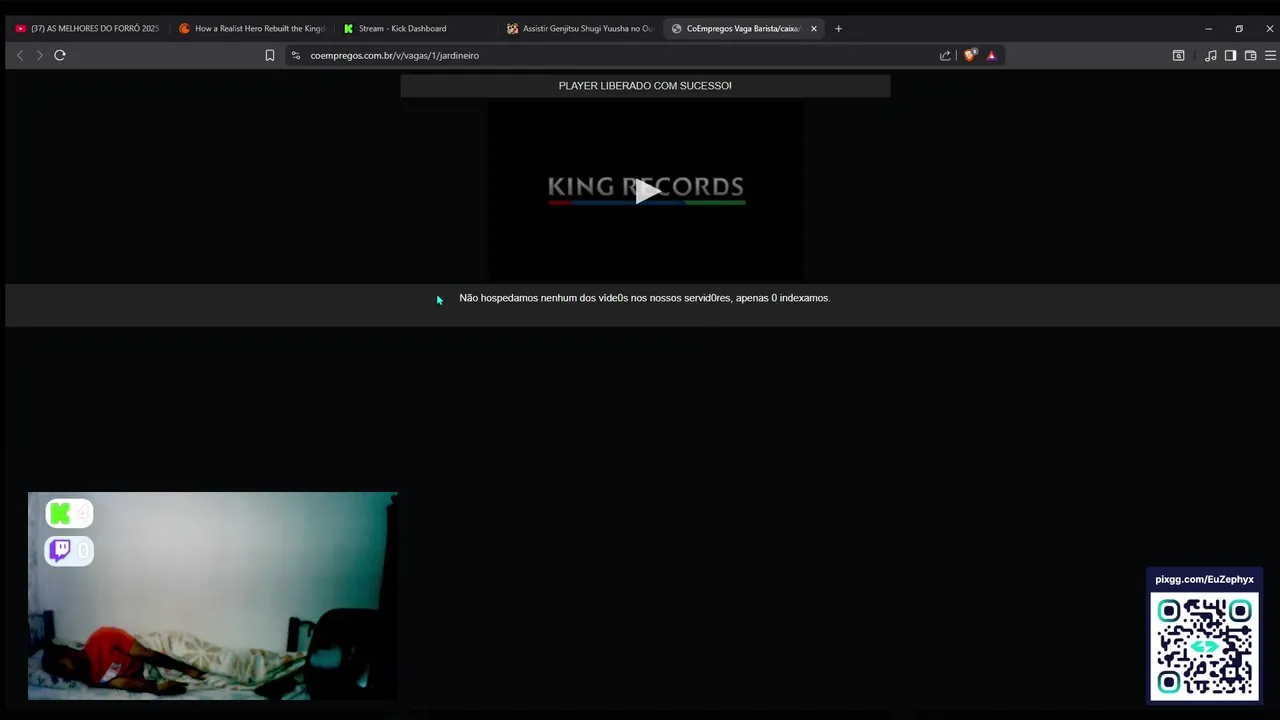
Task: Close the CoEmpregos Vaga Barista tab
Action: click(814, 28)
